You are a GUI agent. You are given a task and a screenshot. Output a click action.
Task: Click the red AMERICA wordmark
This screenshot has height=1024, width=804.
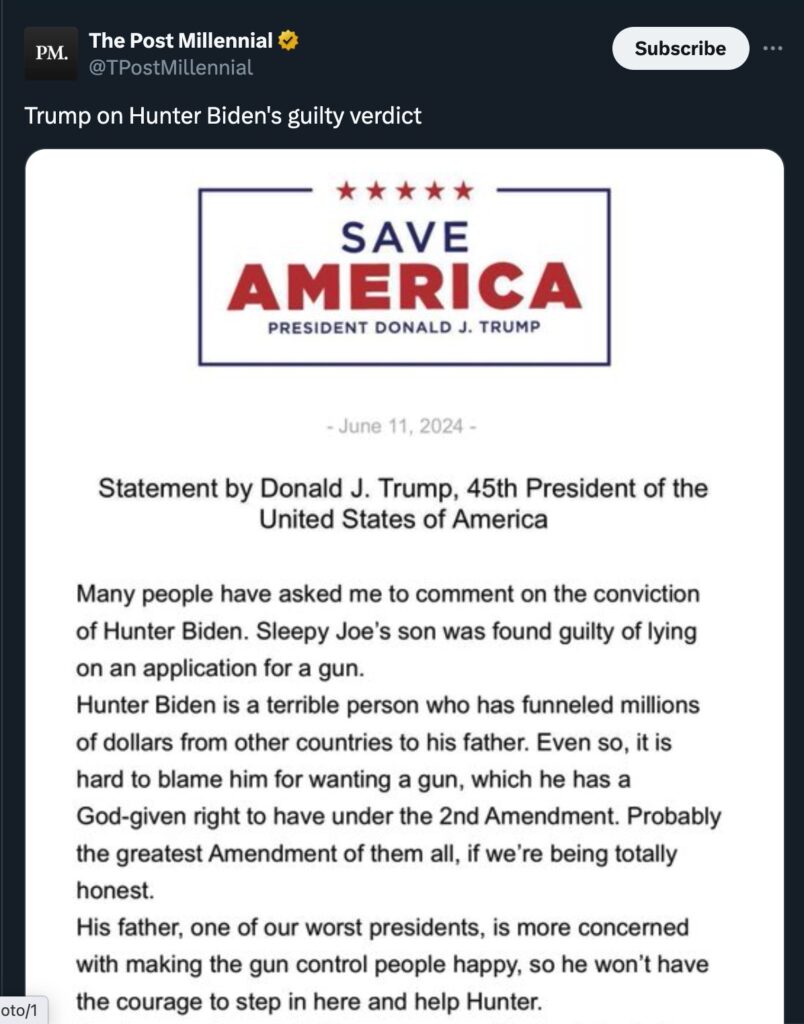pyautogui.click(x=404, y=287)
